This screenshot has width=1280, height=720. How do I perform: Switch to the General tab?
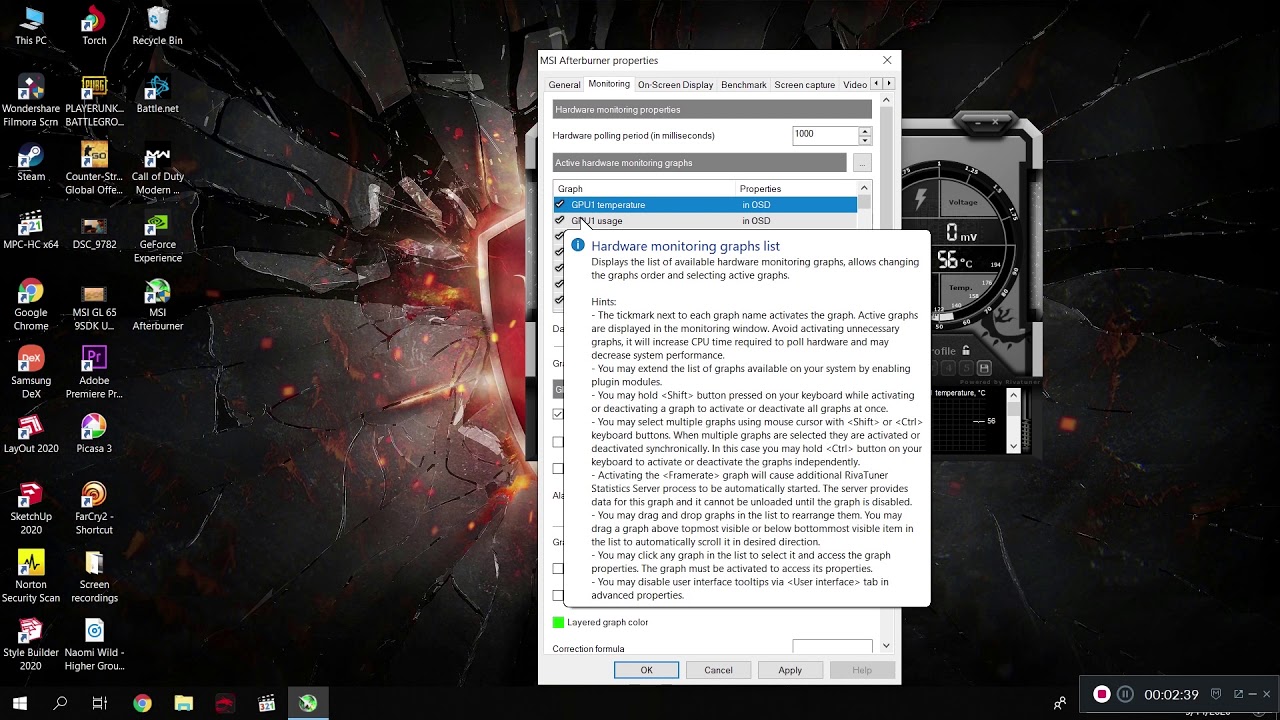(x=564, y=85)
